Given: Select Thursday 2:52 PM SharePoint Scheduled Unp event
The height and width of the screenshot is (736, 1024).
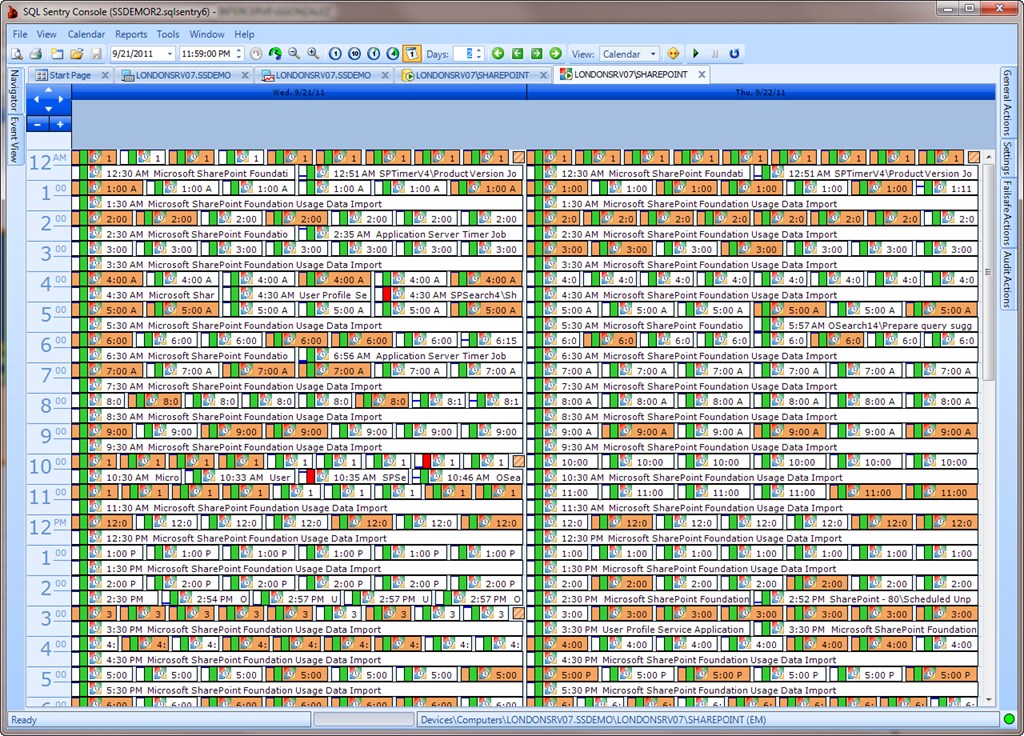Looking at the screenshot, I should [867, 599].
